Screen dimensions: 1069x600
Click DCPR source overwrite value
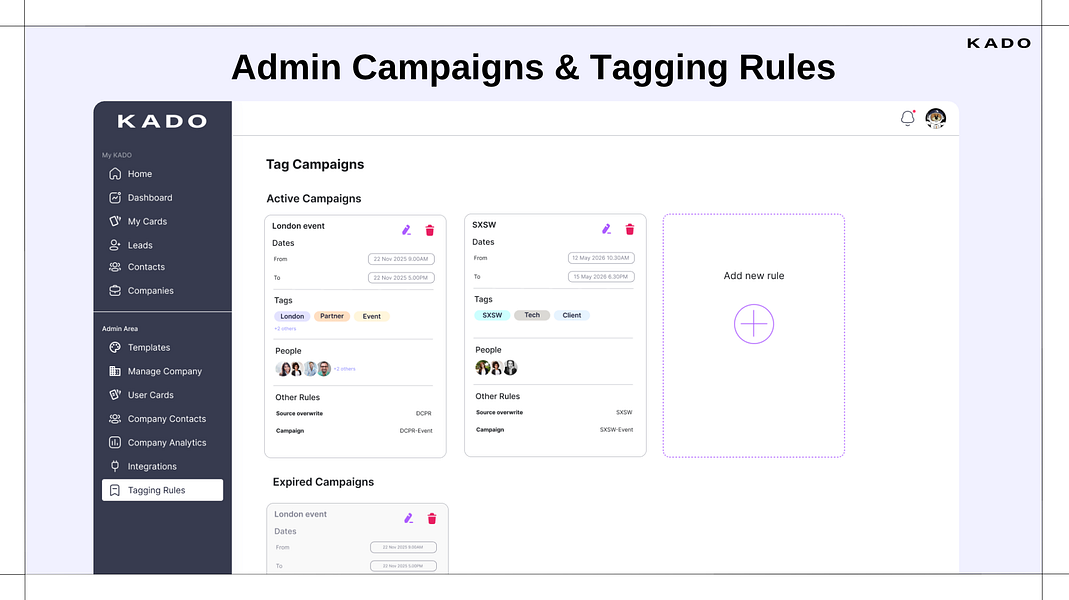[x=423, y=414]
